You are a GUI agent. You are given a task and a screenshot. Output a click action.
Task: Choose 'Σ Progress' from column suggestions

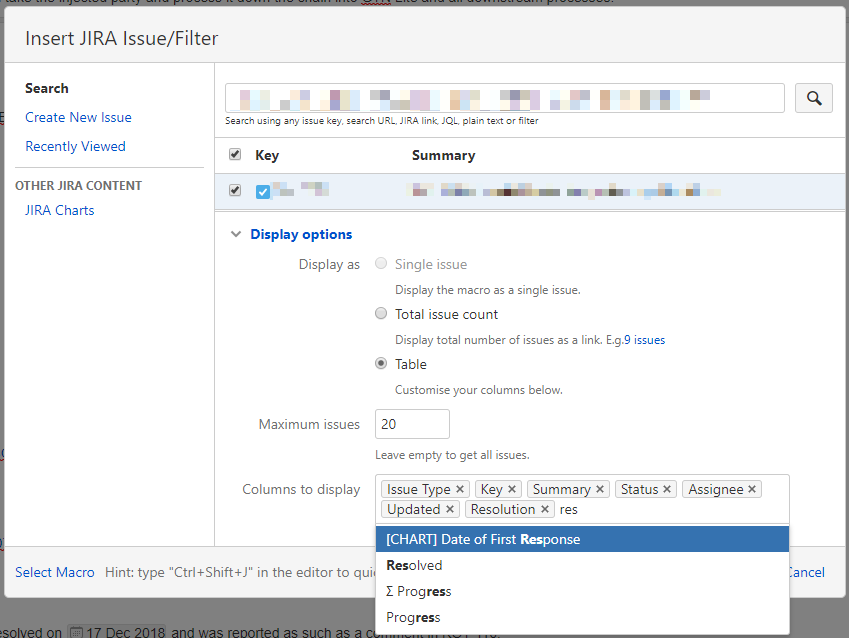(x=582, y=591)
